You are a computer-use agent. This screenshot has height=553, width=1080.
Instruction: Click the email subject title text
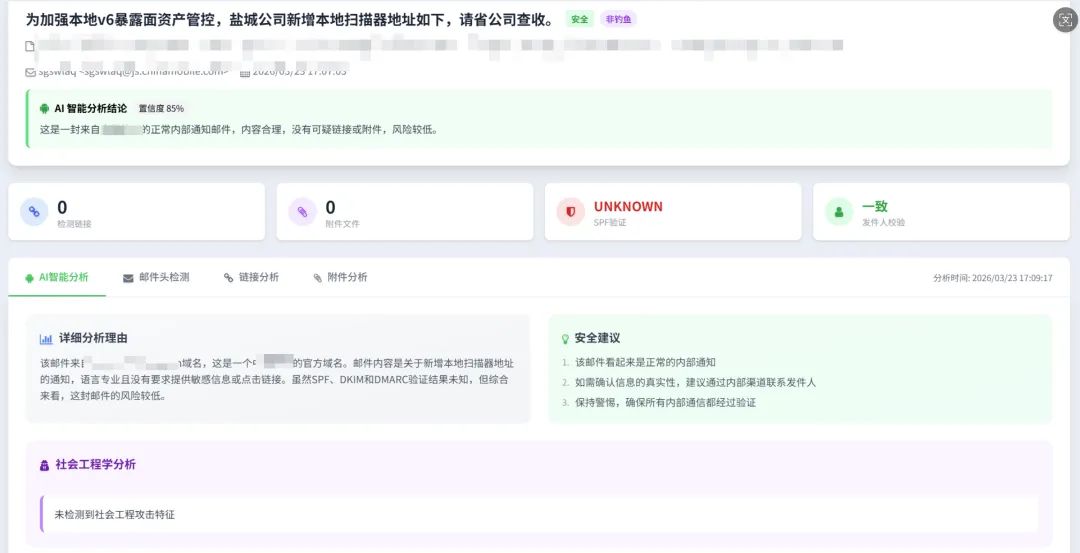[290, 19]
